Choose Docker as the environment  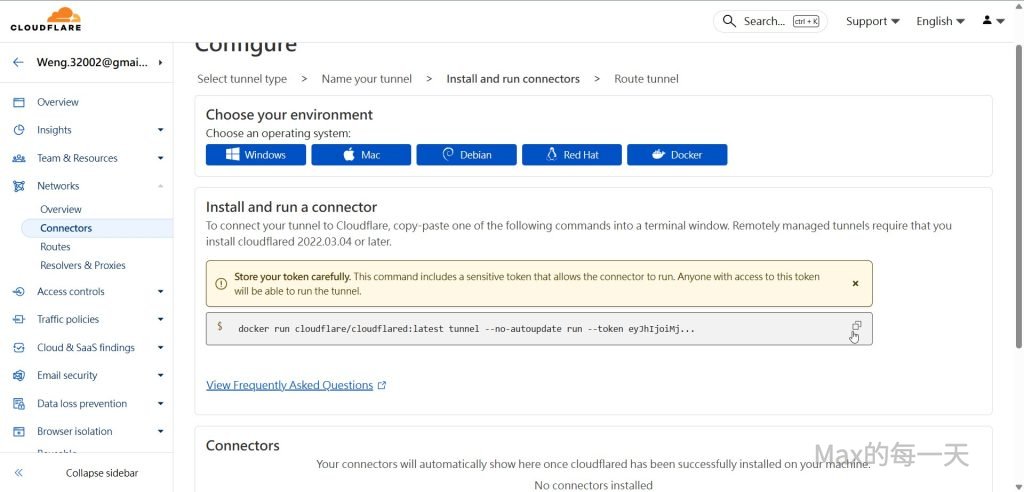[x=677, y=155]
